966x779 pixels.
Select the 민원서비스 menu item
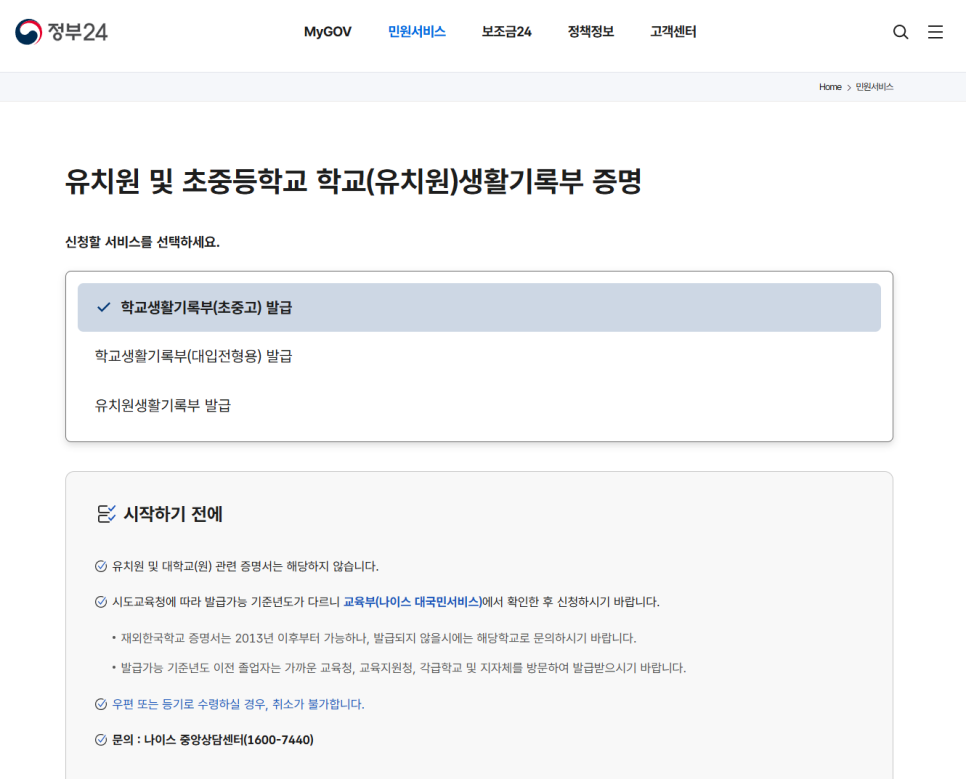pyautogui.click(x=416, y=32)
